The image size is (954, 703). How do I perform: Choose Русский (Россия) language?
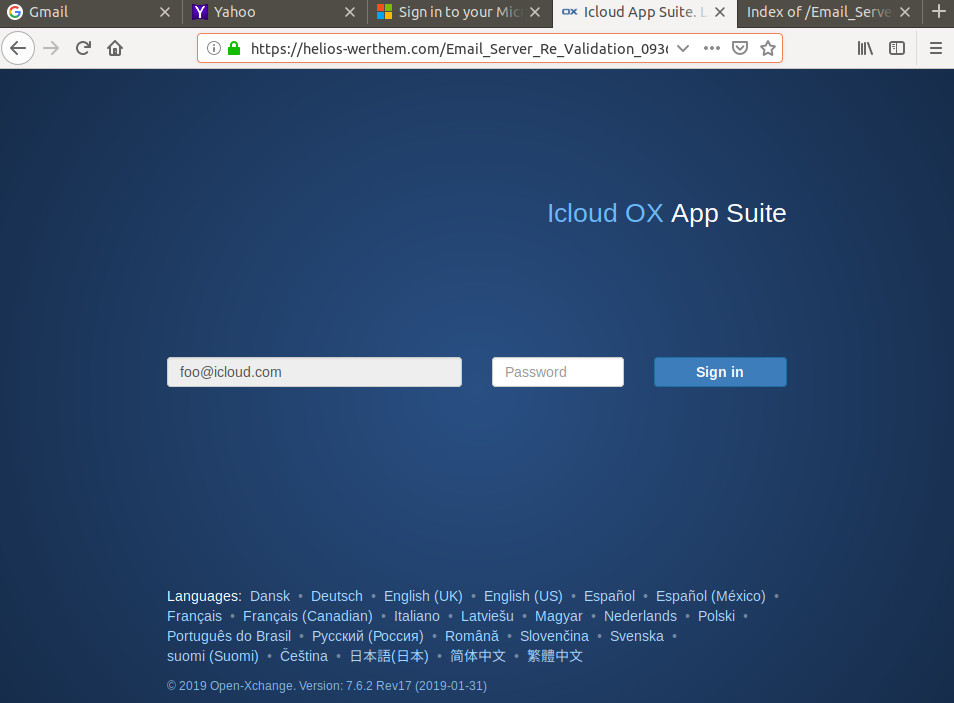pyautogui.click(x=367, y=636)
